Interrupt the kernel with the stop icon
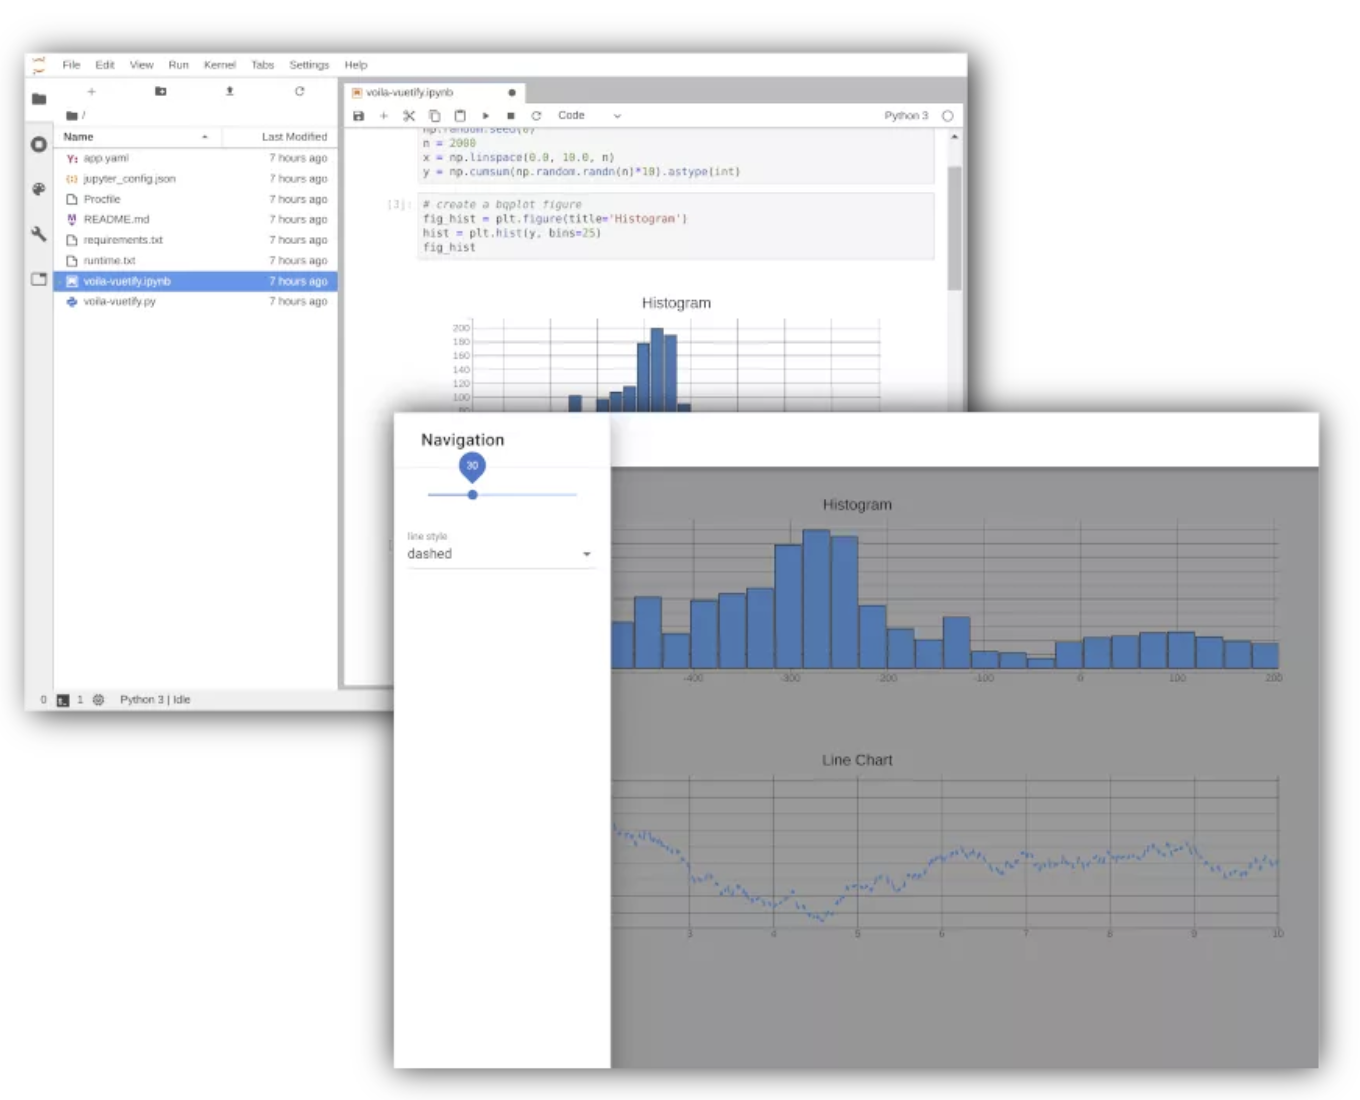 [511, 116]
